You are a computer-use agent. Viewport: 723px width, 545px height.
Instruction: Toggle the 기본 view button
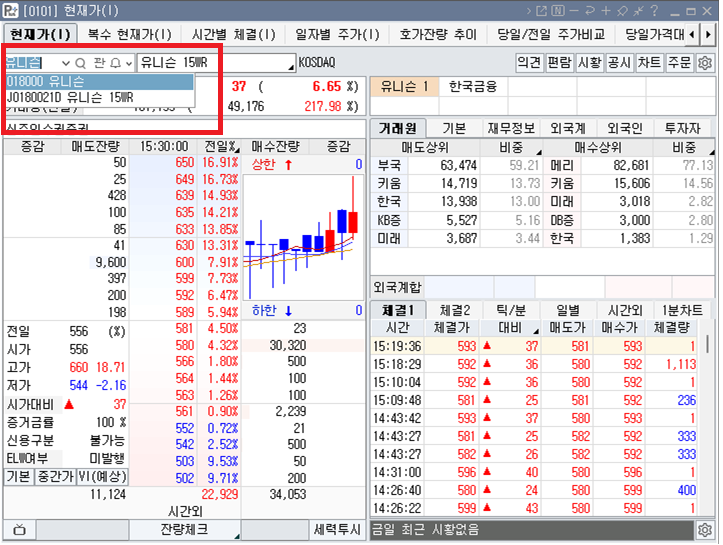point(19,476)
